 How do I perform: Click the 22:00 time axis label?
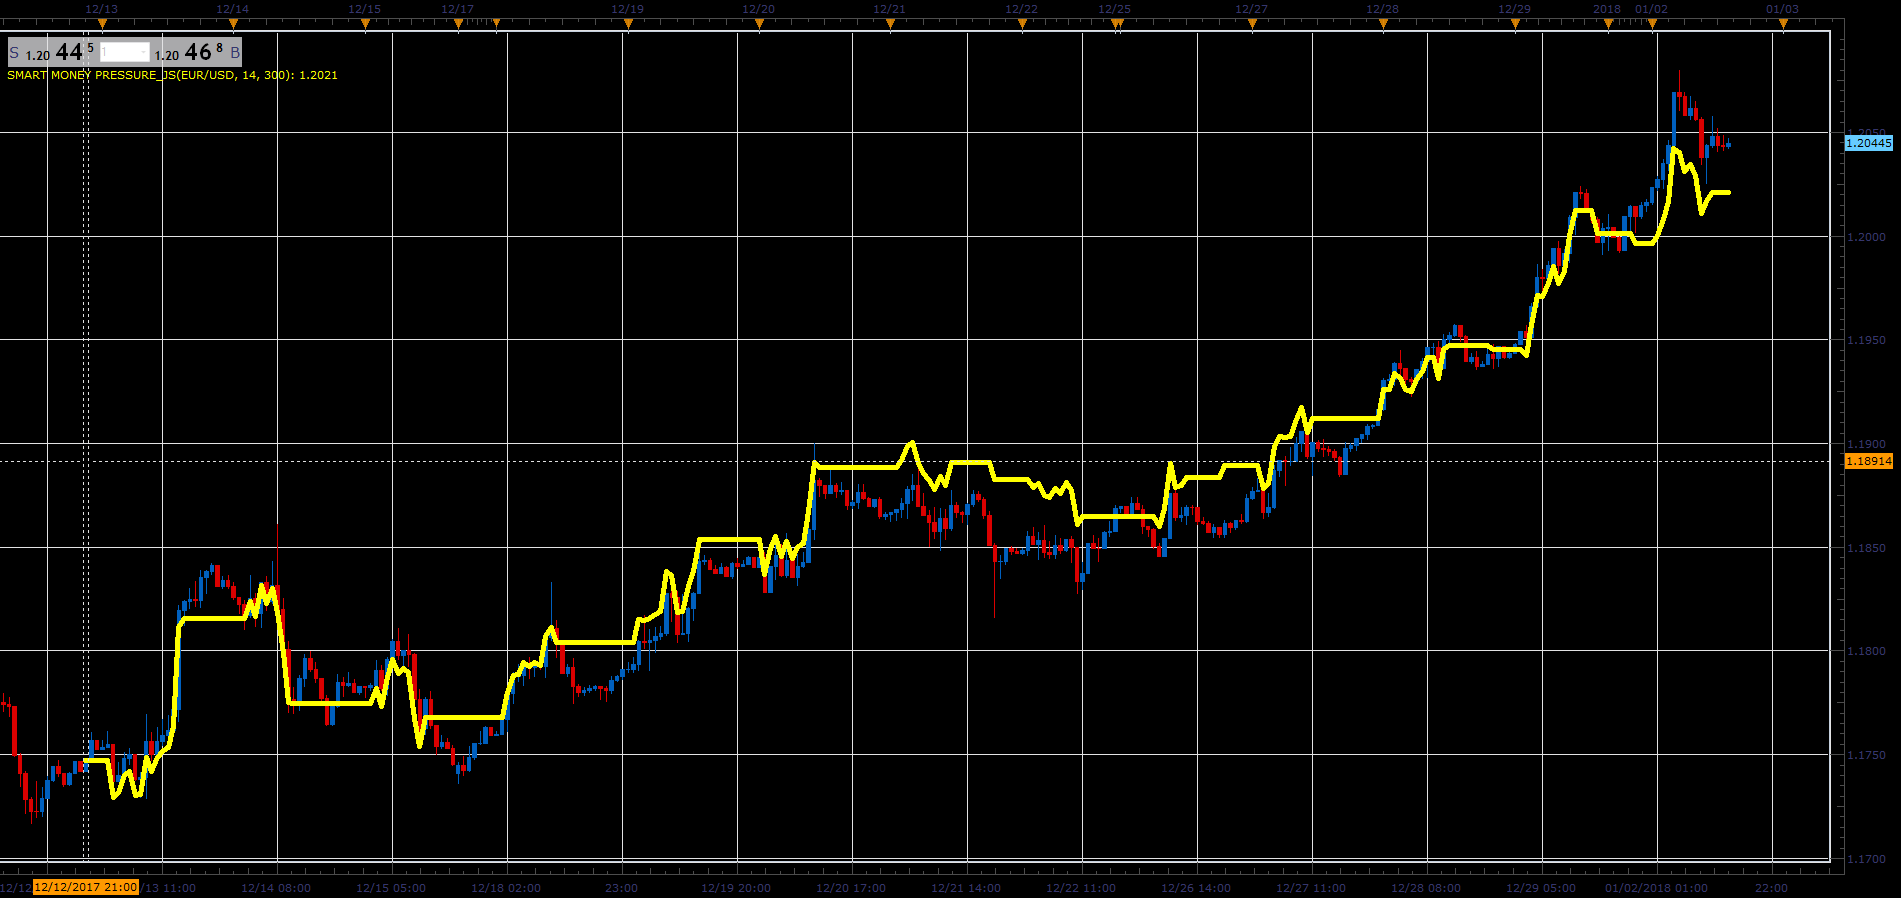click(x=1771, y=888)
